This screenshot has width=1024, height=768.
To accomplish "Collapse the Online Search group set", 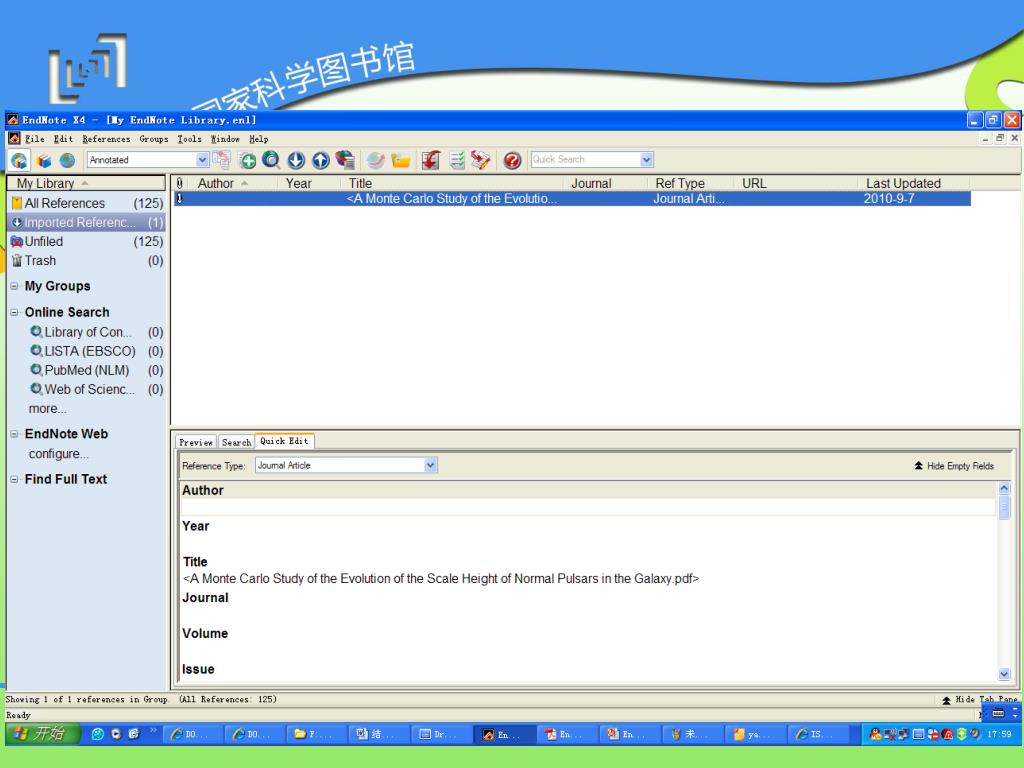I will [14, 312].
